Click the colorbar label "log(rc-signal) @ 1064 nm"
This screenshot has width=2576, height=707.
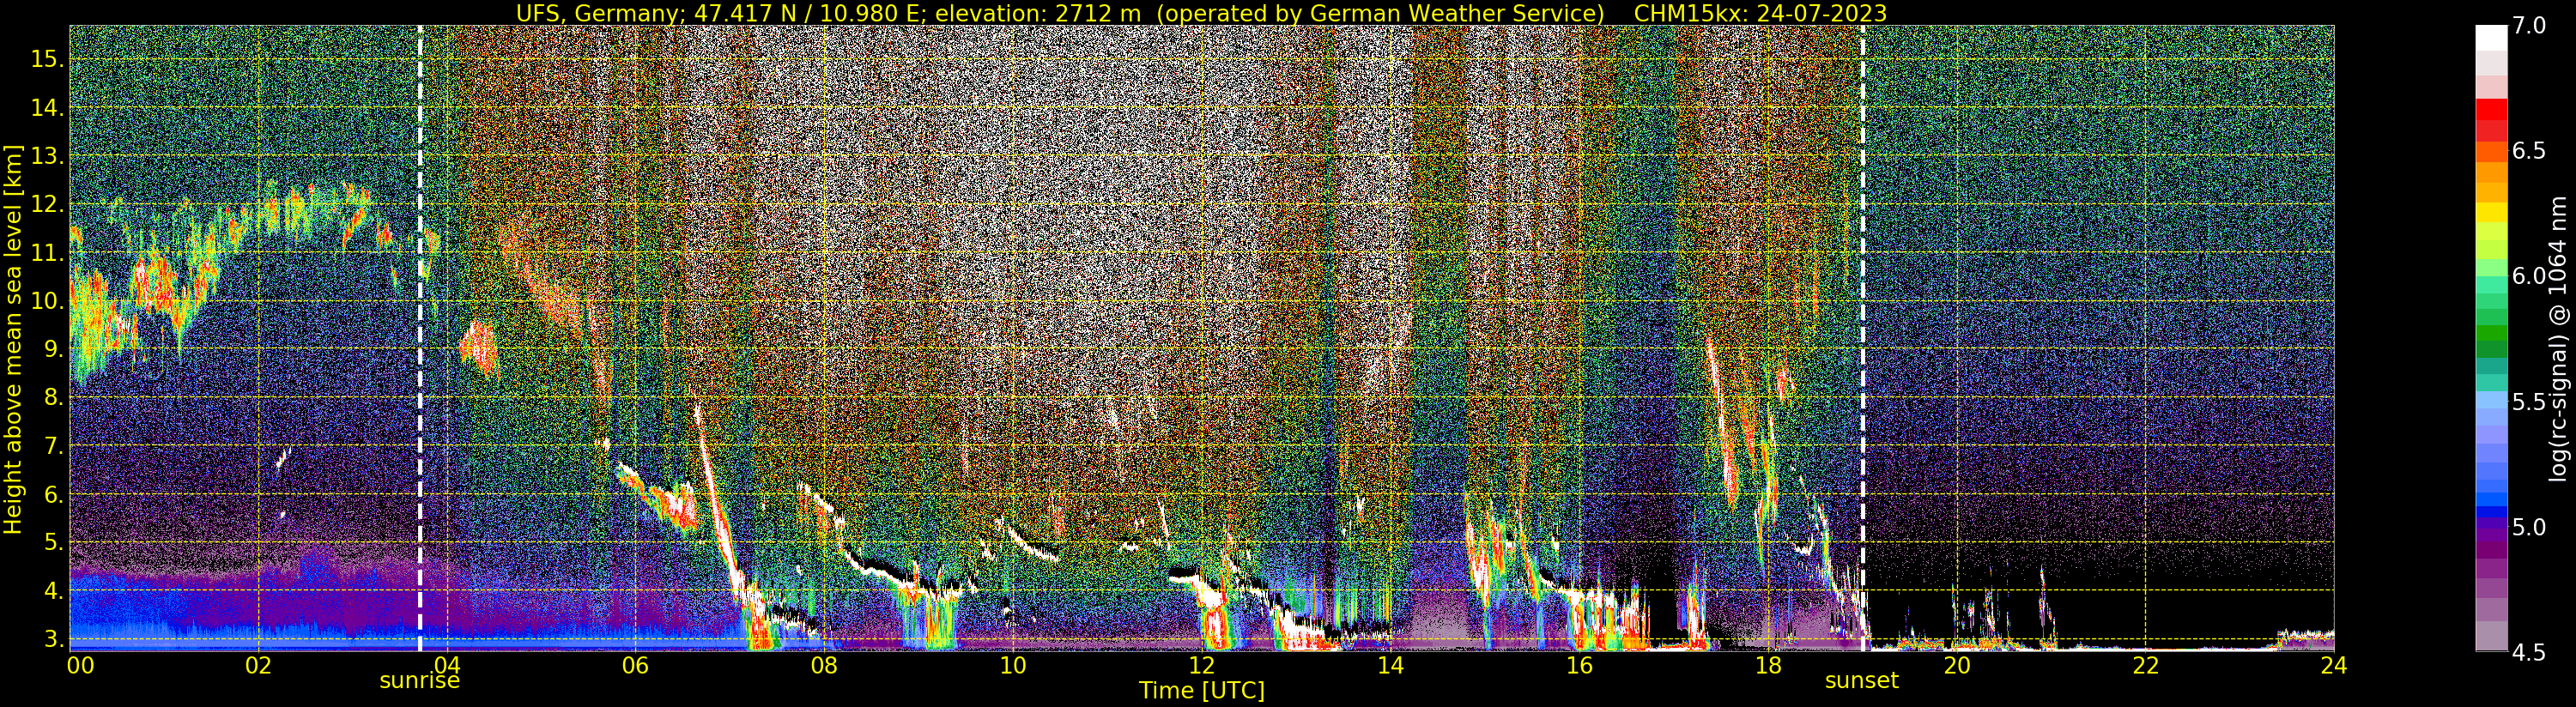click(2558, 338)
